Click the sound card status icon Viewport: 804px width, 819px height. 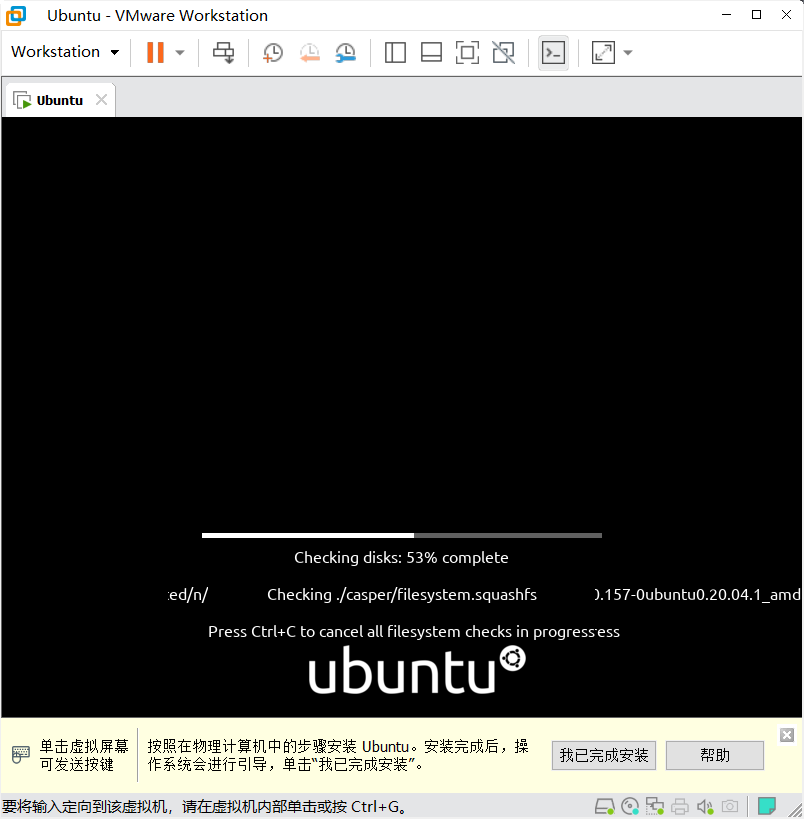tap(705, 806)
